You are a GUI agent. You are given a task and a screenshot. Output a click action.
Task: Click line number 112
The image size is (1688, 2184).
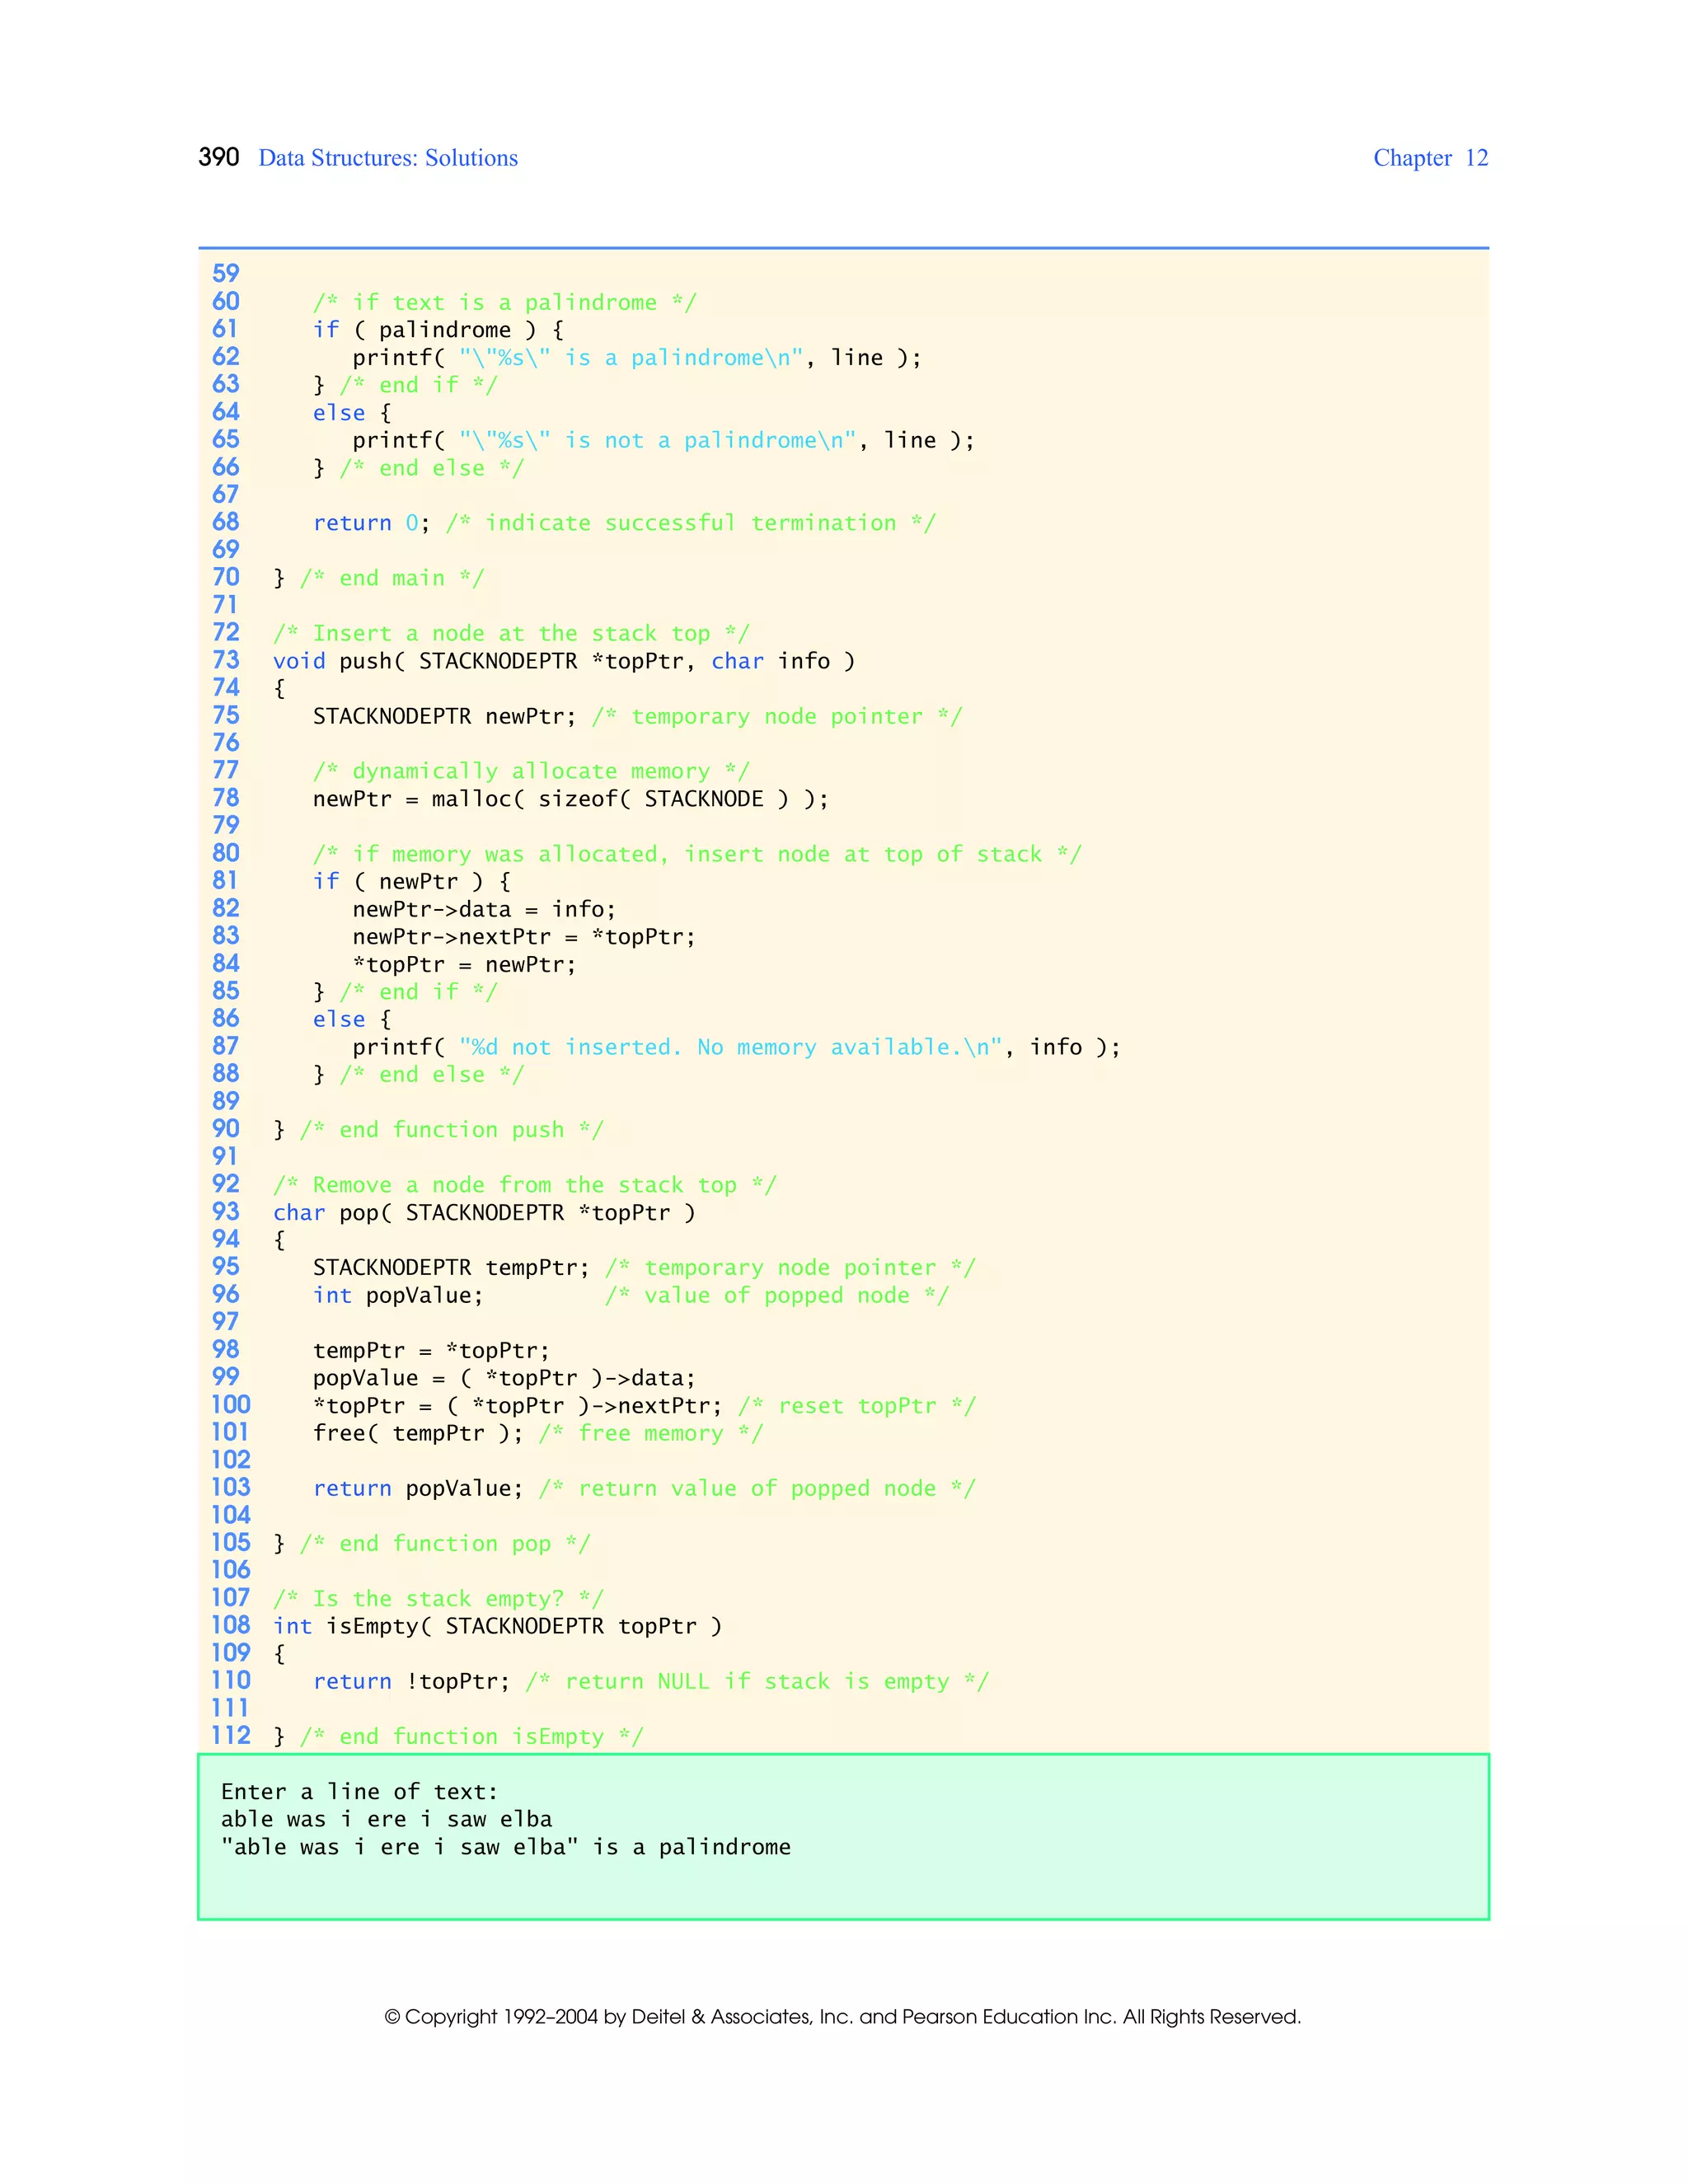tap(231, 1735)
